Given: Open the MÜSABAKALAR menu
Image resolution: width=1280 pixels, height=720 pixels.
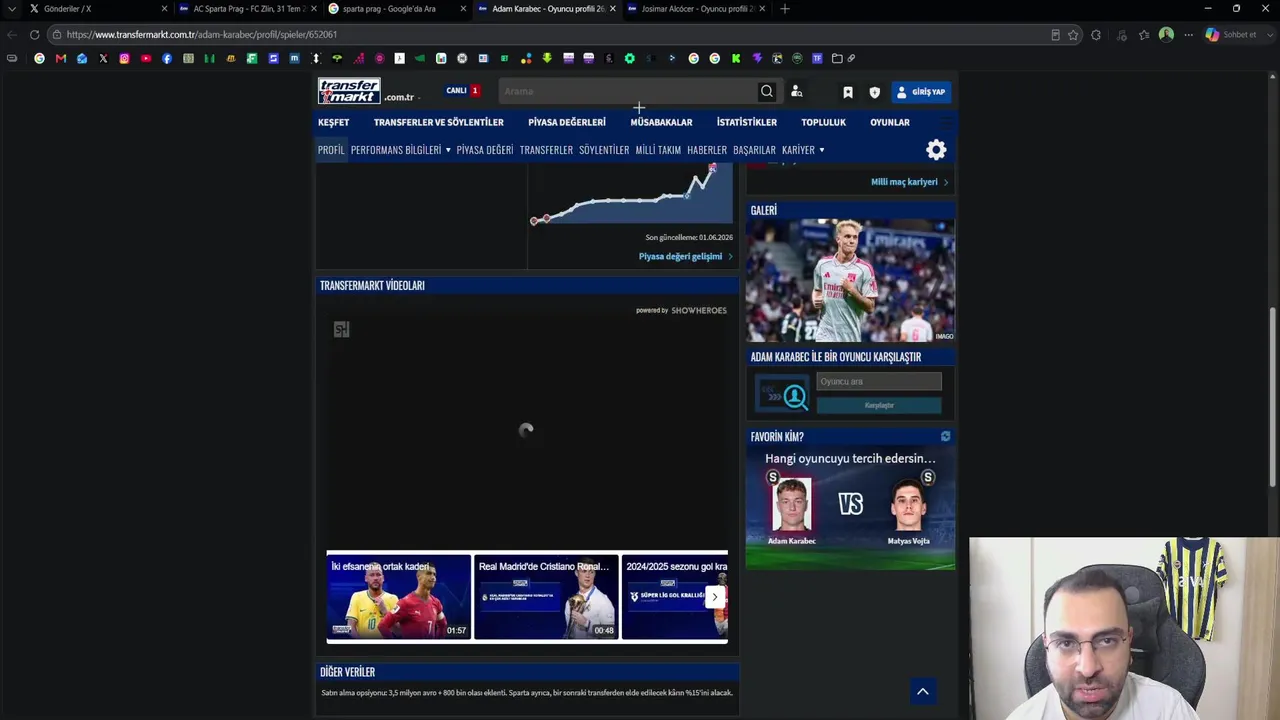Looking at the screenshot, I should pos(661,122).
